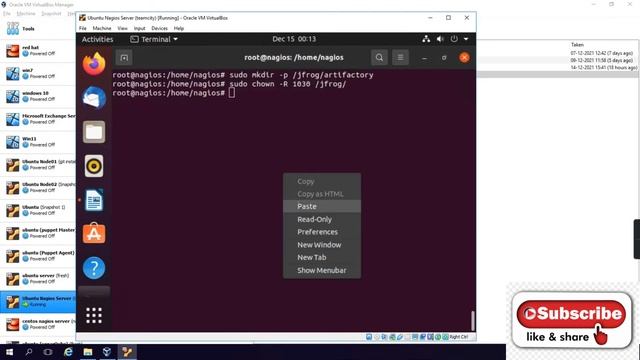Select centos nagios server VM
This screenshot has width=640, height=360.
[38, 324]
